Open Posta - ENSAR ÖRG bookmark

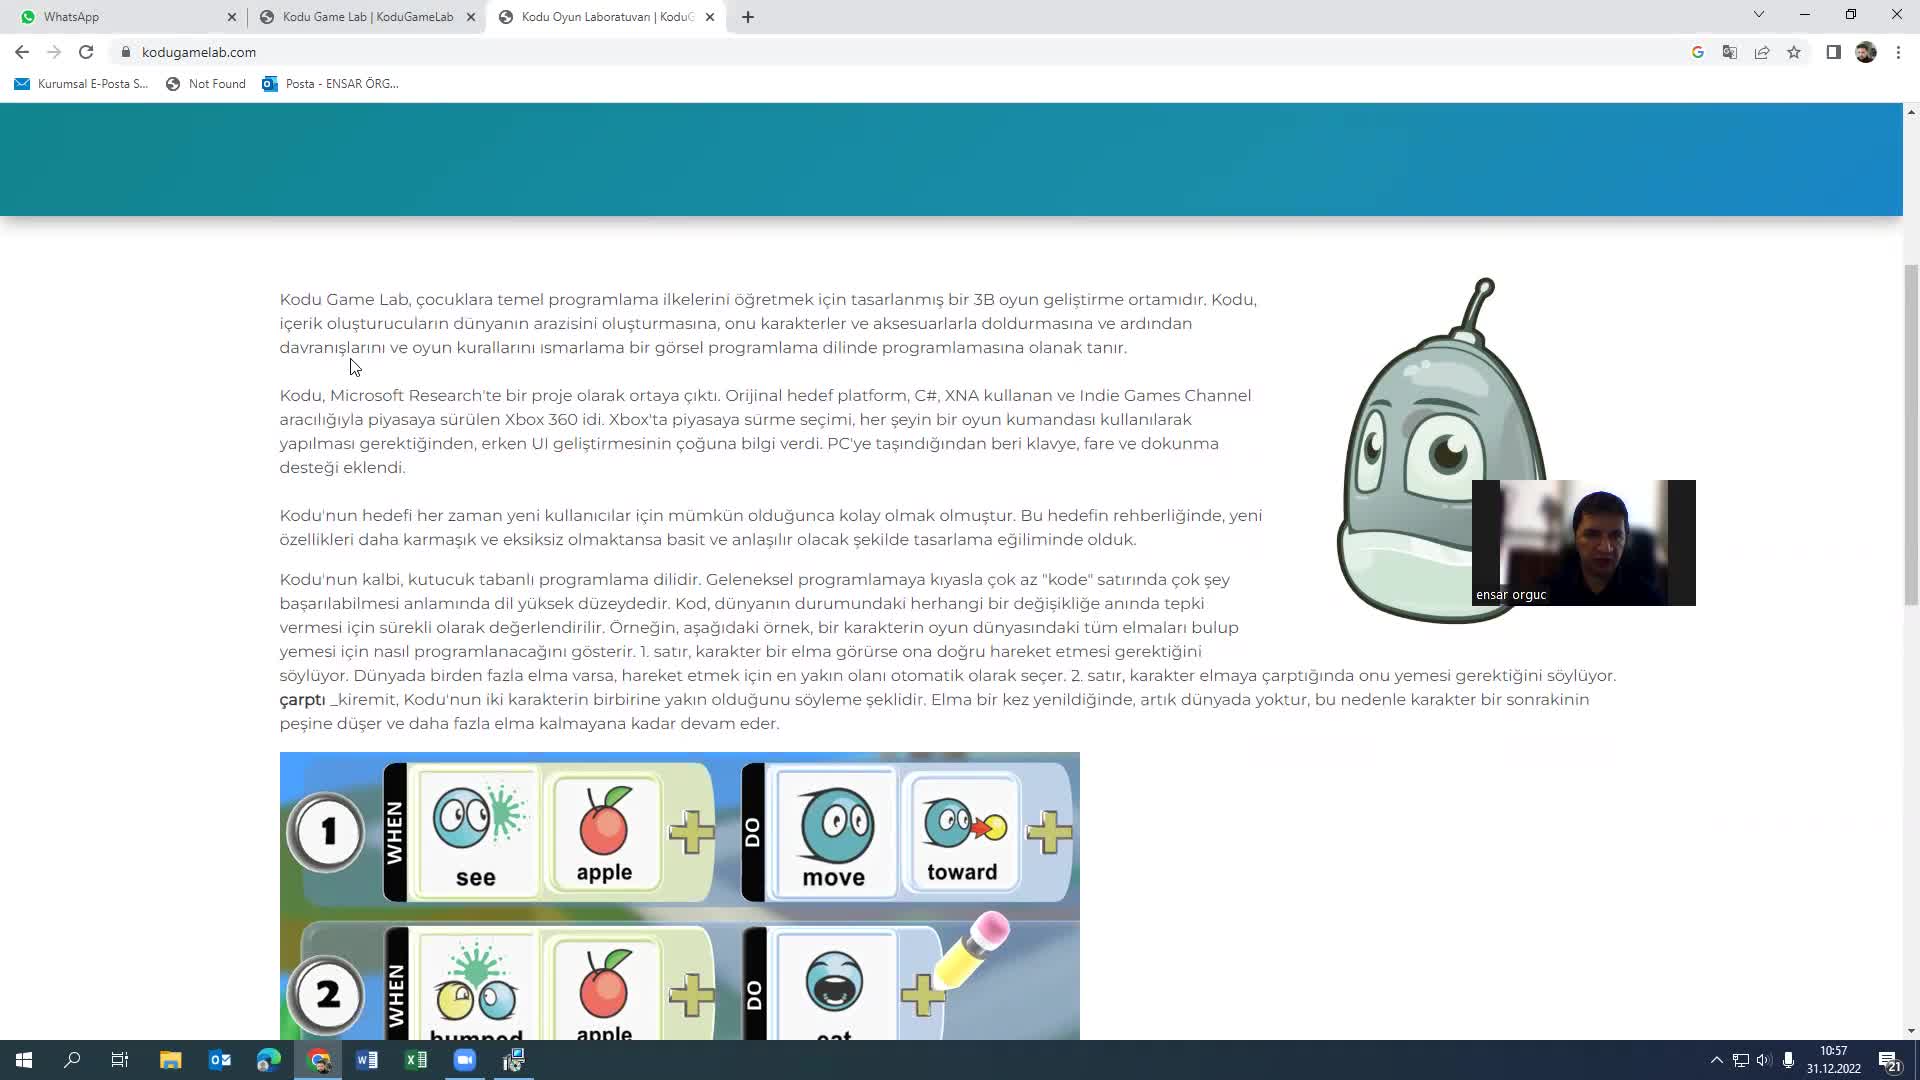click(331, 84)
